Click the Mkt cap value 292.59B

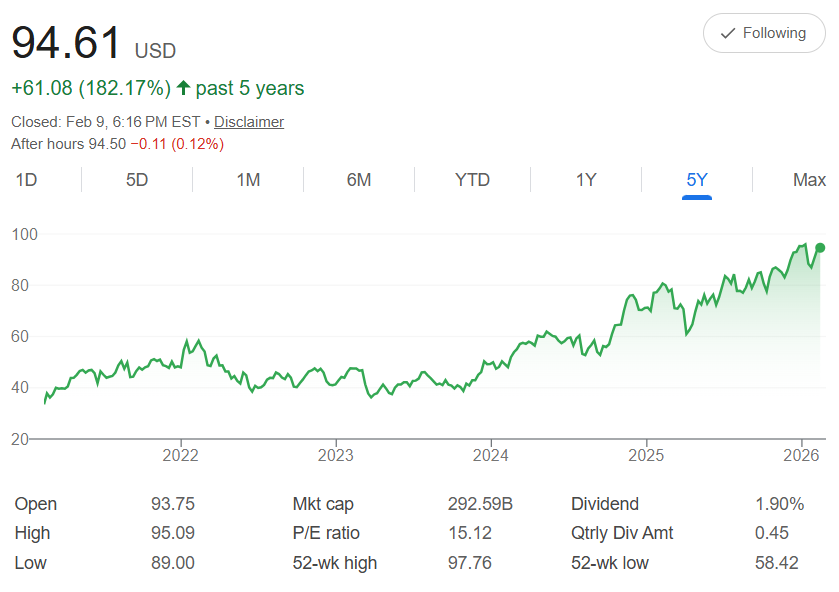[x=480, y=504]
